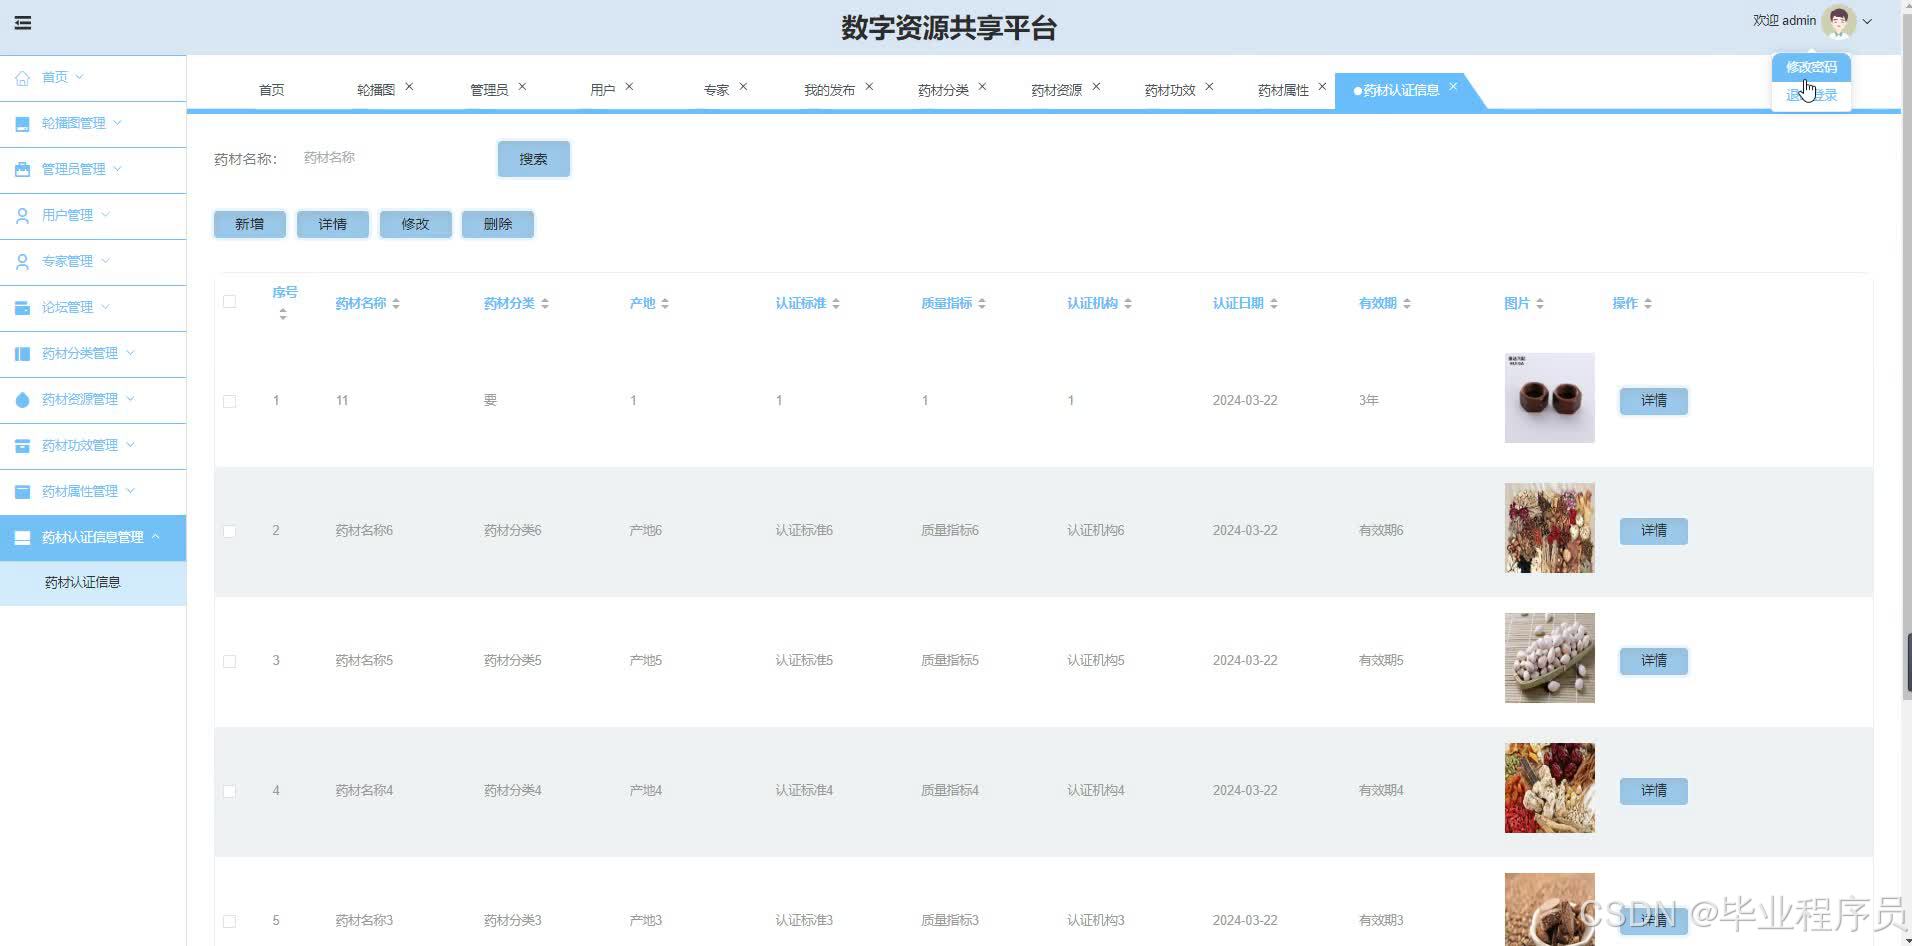The image size is (1912, 946).
Task: Close the 我的发布 tab
Action: [869, 87]
